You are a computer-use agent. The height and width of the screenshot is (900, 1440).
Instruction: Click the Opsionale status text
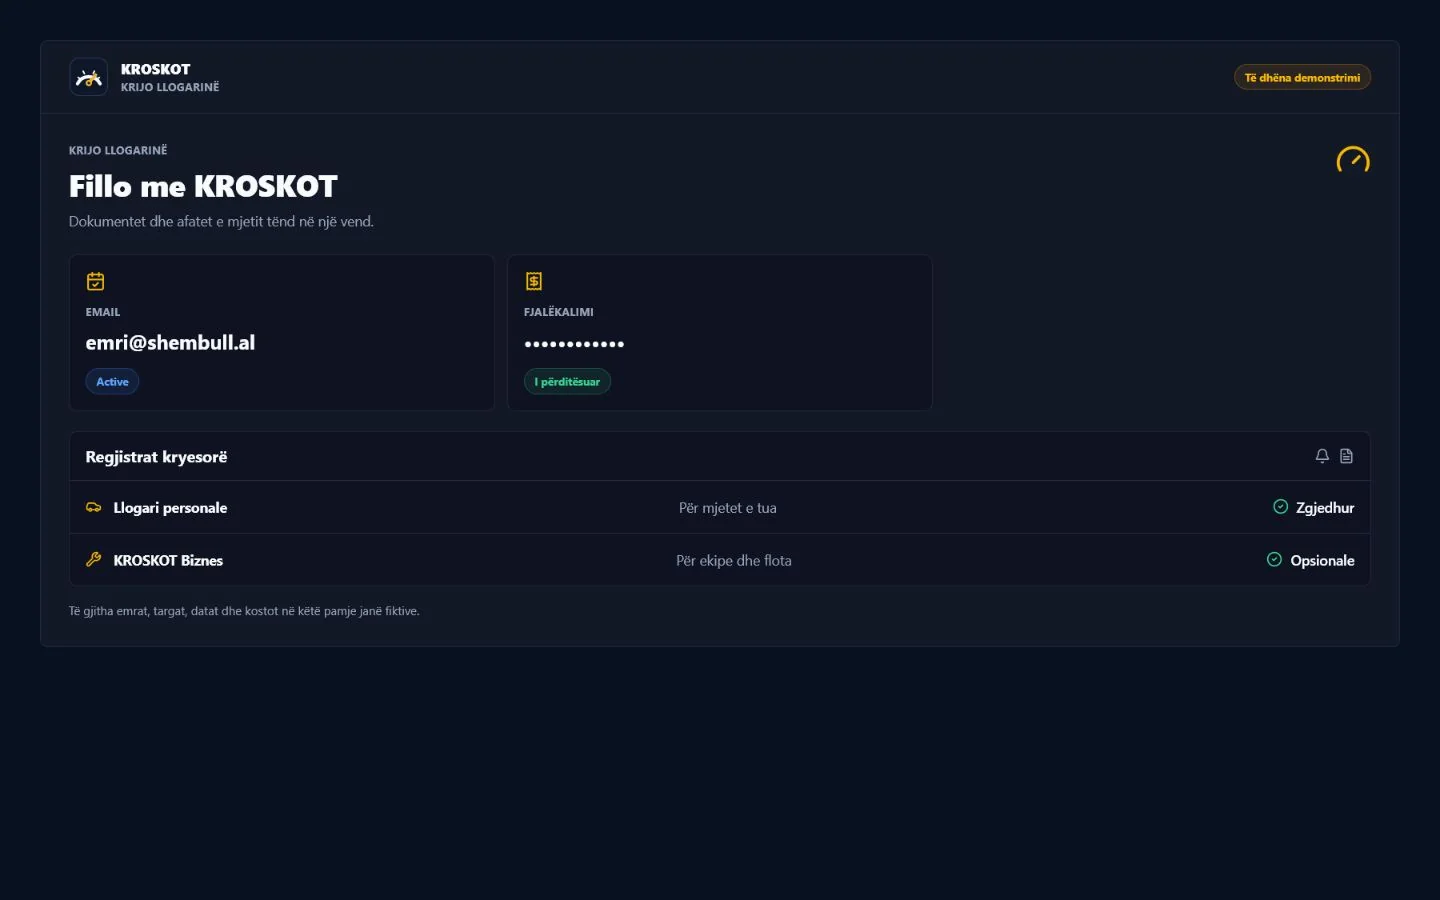[x=1322, y=561]
